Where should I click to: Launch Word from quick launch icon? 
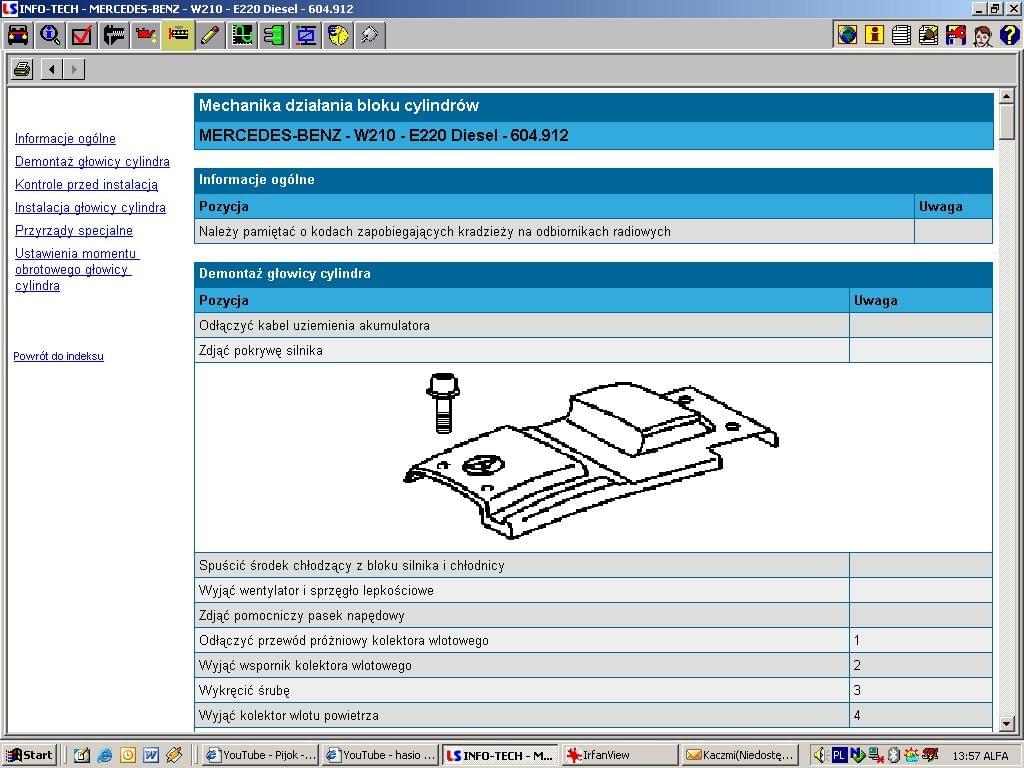(150, 756)
